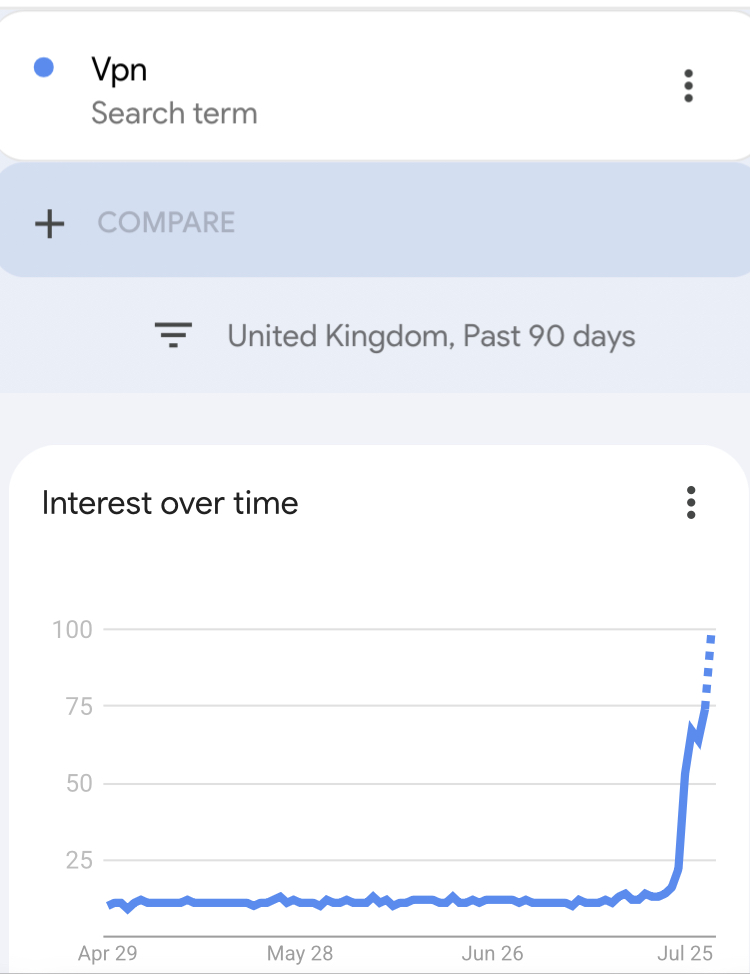Click the Jul 25 date label
Image resolution: width=750 pixels, height=974 pixels.
pyautogui.click(x=687, y=953)
